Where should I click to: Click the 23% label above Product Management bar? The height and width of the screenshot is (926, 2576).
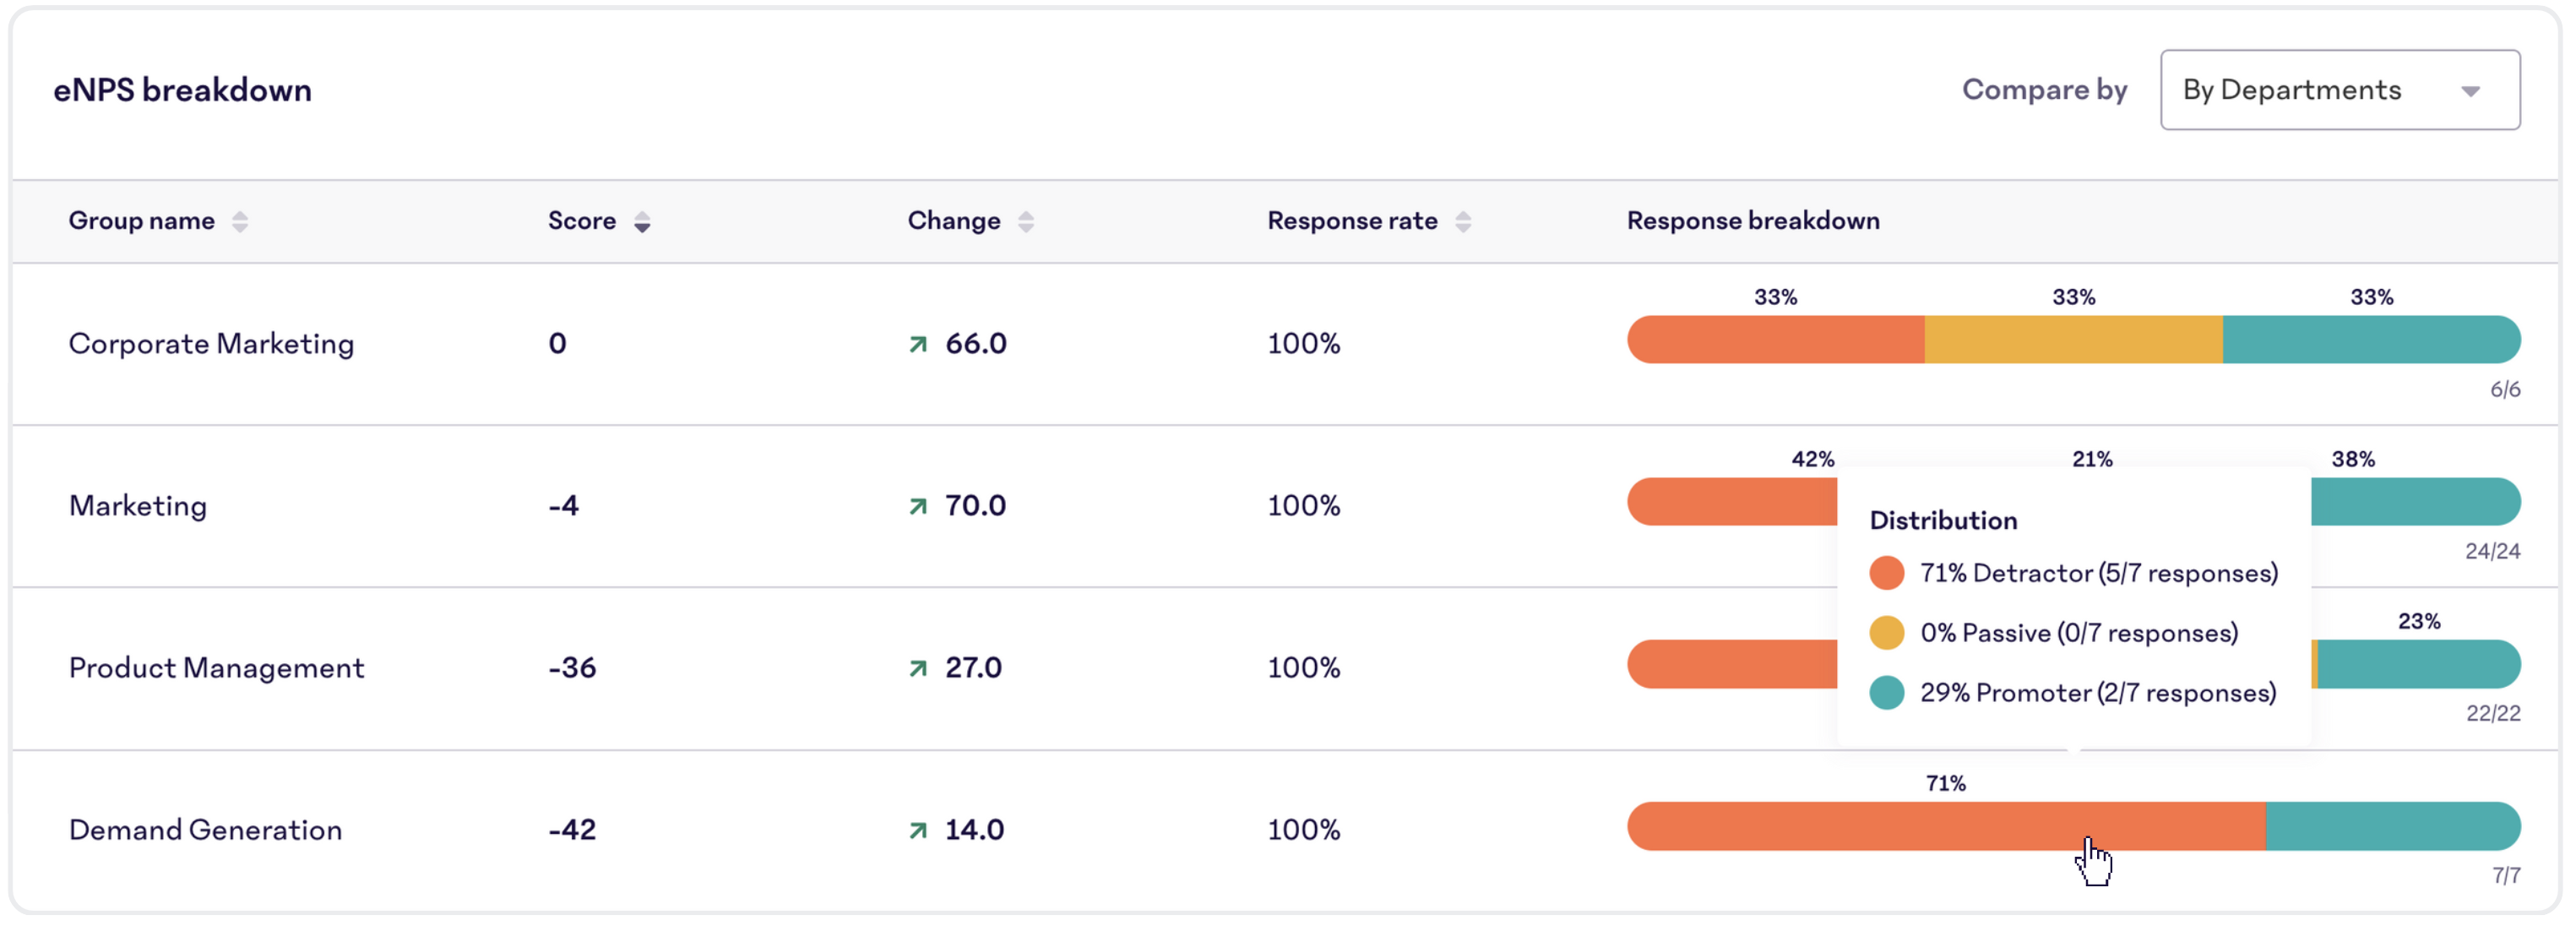coord(2419,621)
